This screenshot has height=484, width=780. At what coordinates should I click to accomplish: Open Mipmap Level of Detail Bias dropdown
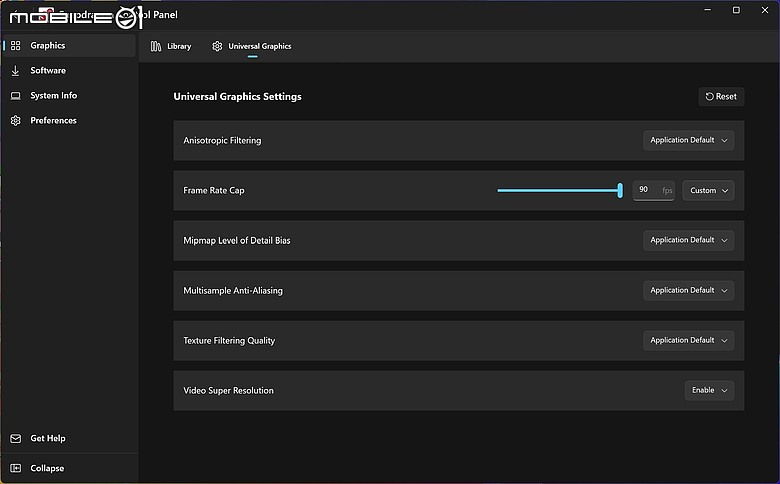click(x=688, y=240)
